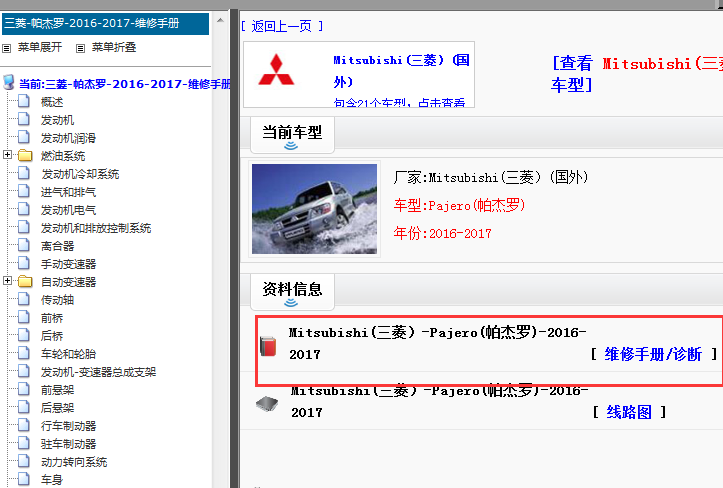Screen dimensions: 723x488
Task: Open 发动机冷却系统 tree item
Action: [x=80, y=174]
